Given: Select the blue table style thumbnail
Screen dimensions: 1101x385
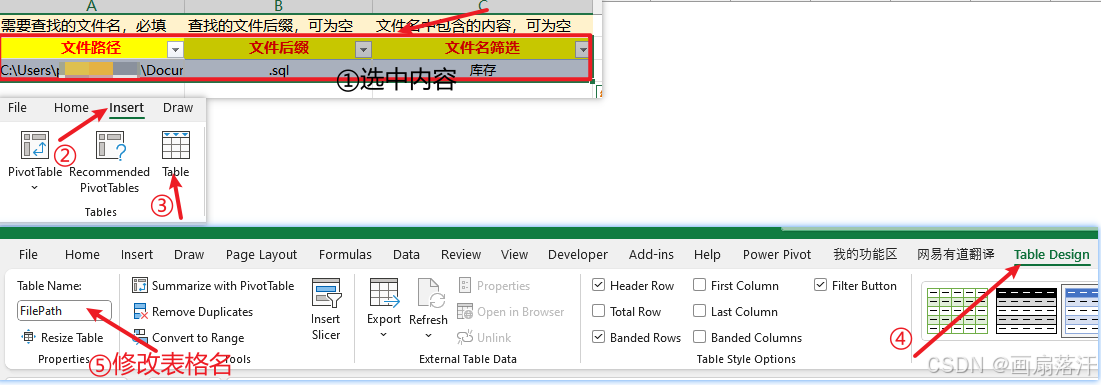Looking at the screenshot, I should coord(1081,310).
